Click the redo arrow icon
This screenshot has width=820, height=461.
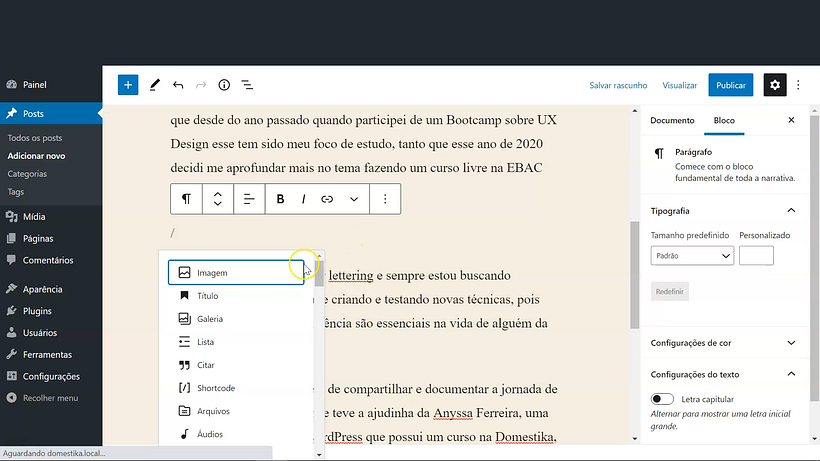[x=201, y=85]
